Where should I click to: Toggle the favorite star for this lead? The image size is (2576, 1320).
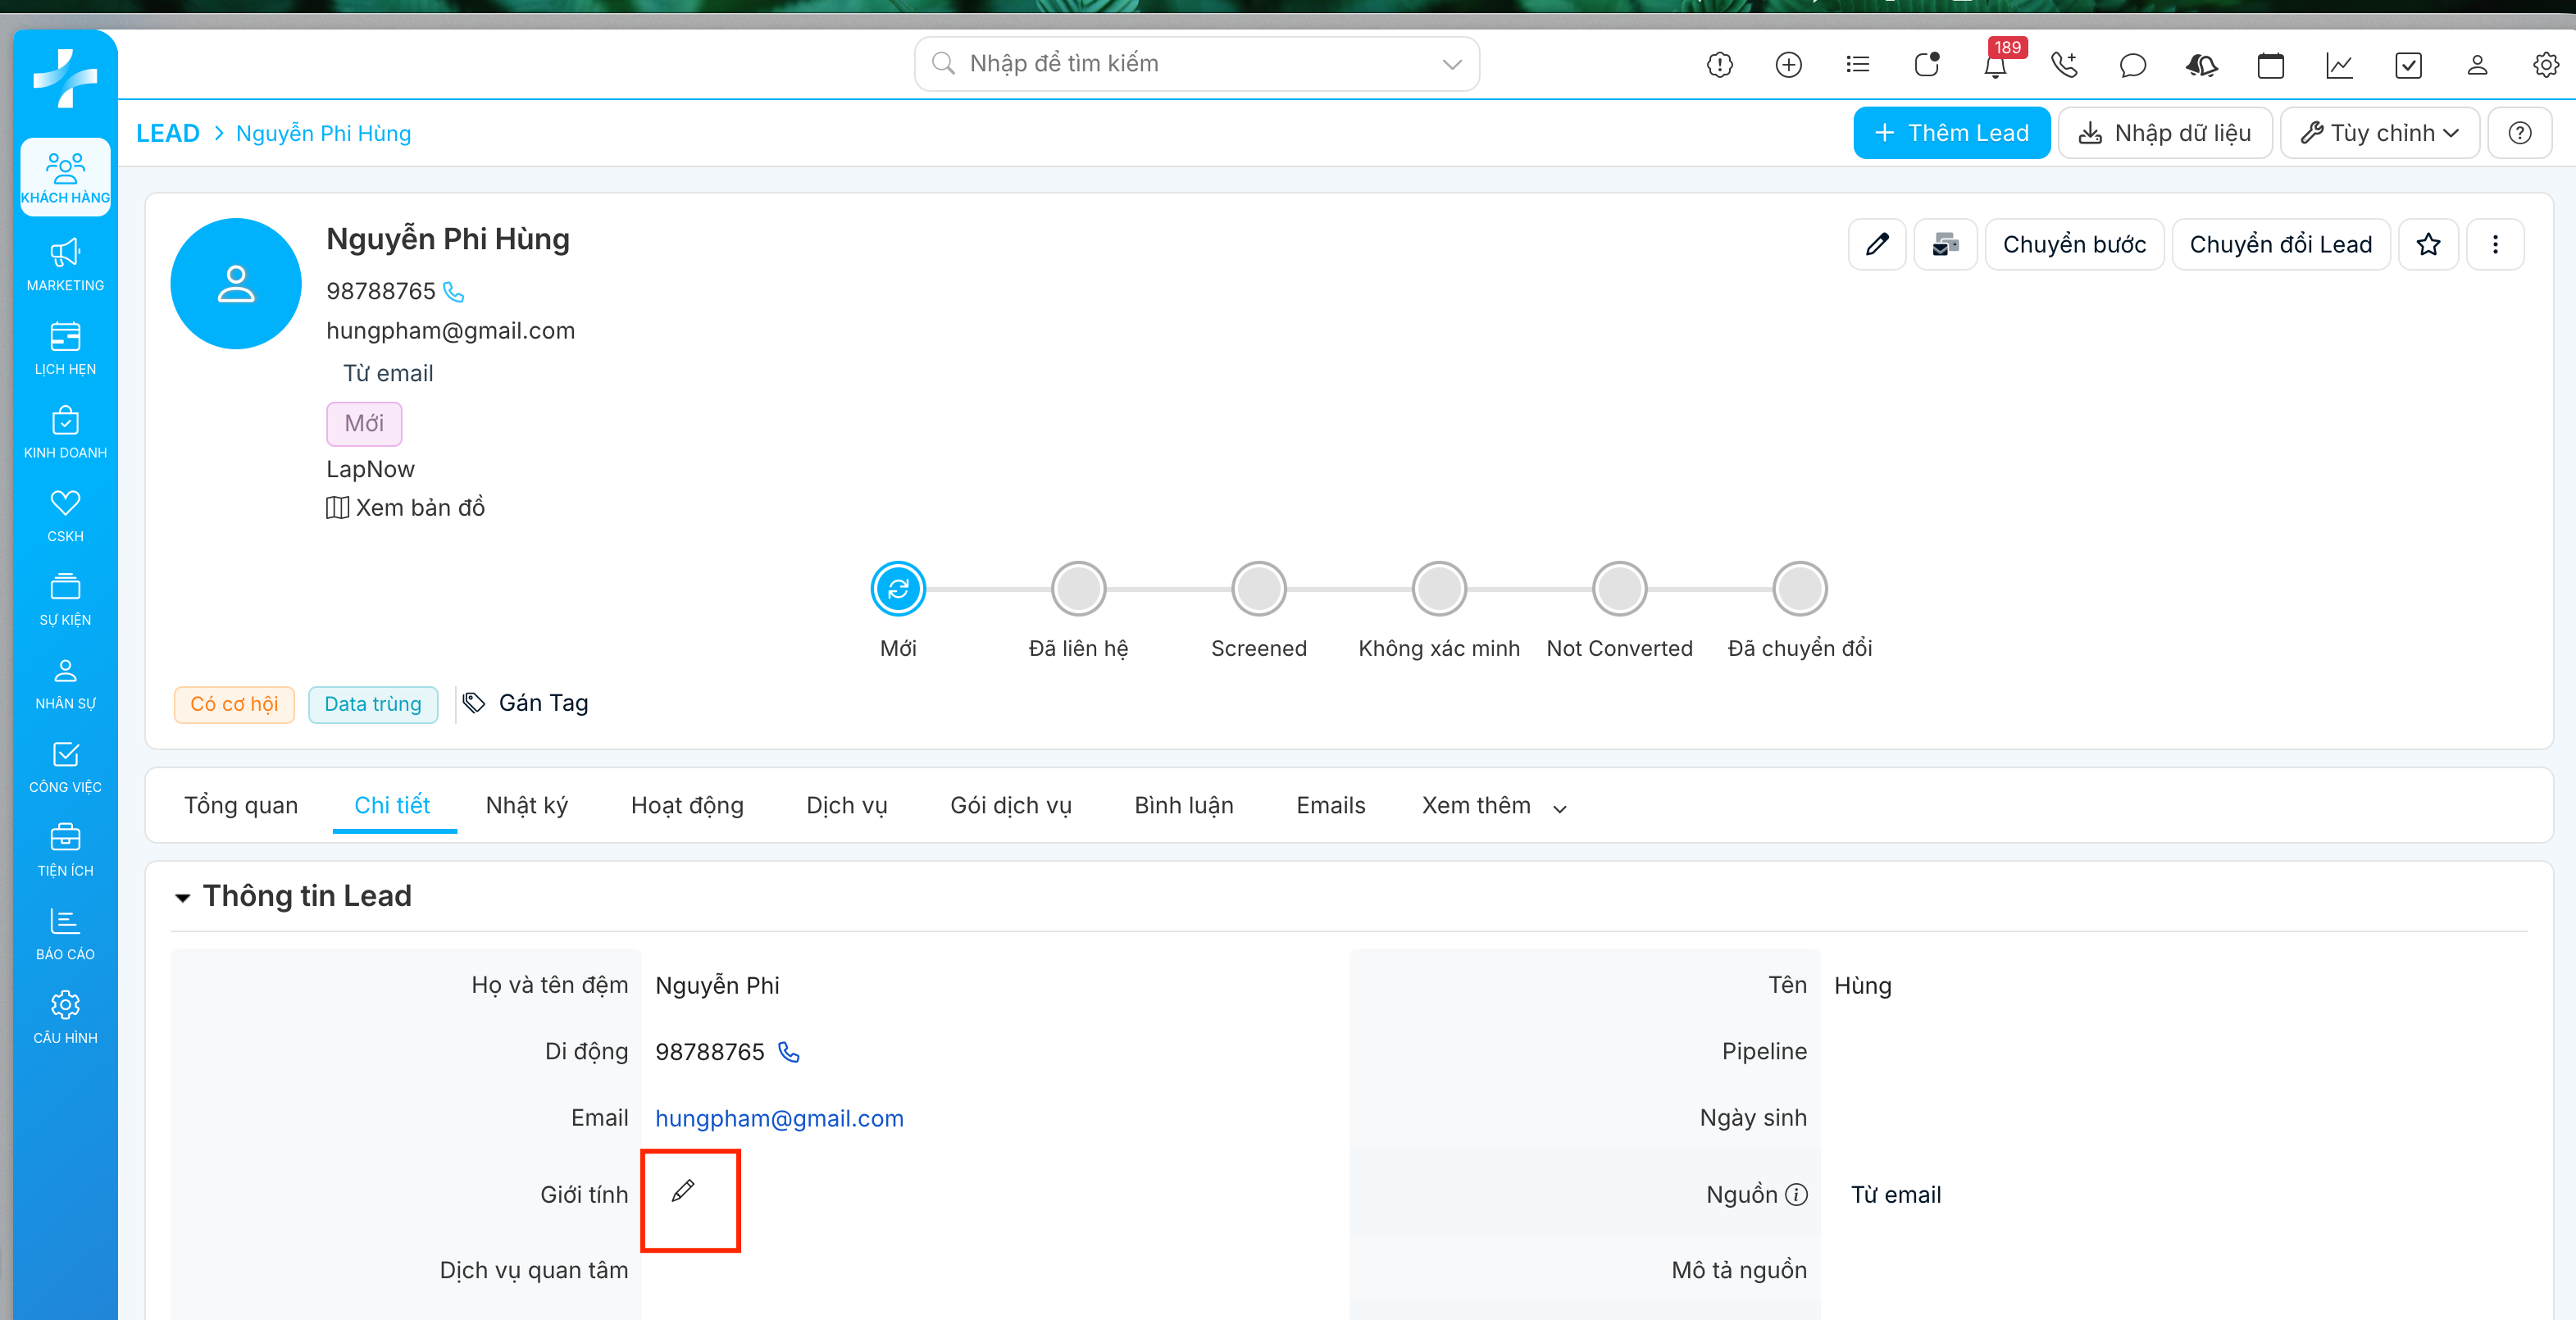click(2428, 245)
